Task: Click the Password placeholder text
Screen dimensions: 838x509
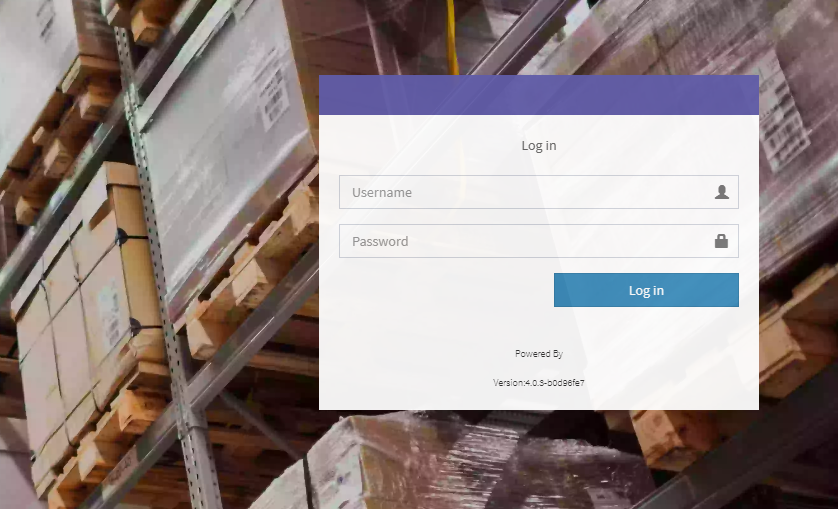Action: coord(380,242)
